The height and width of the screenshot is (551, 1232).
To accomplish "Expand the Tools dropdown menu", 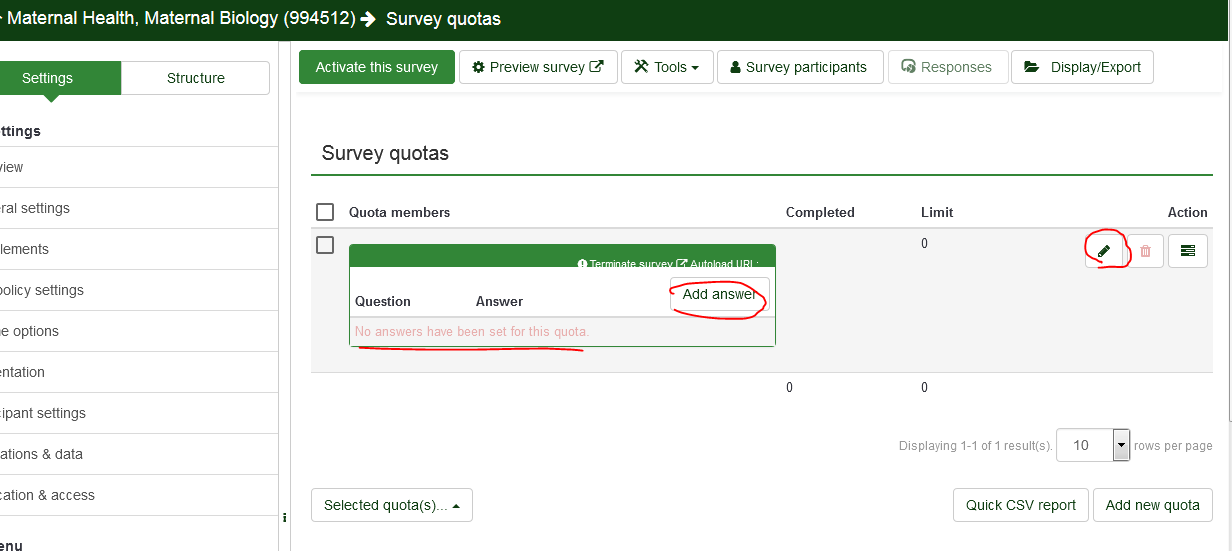I will point(666,67).
